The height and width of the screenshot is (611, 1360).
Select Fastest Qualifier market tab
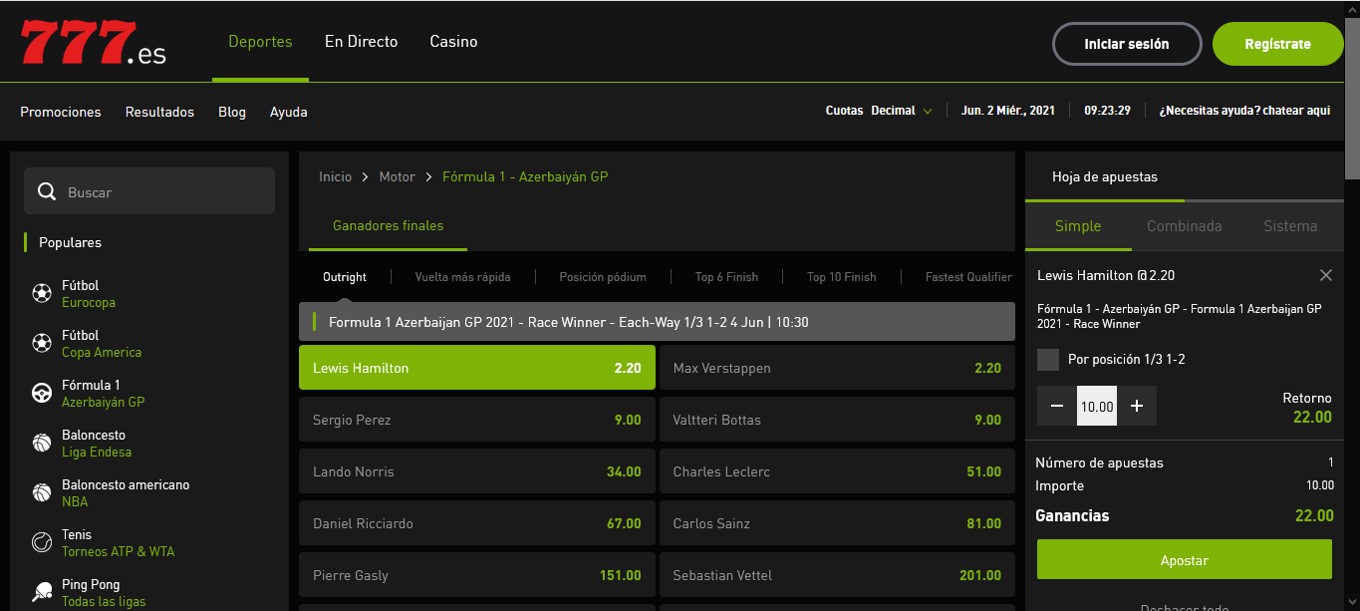point(969,277)
